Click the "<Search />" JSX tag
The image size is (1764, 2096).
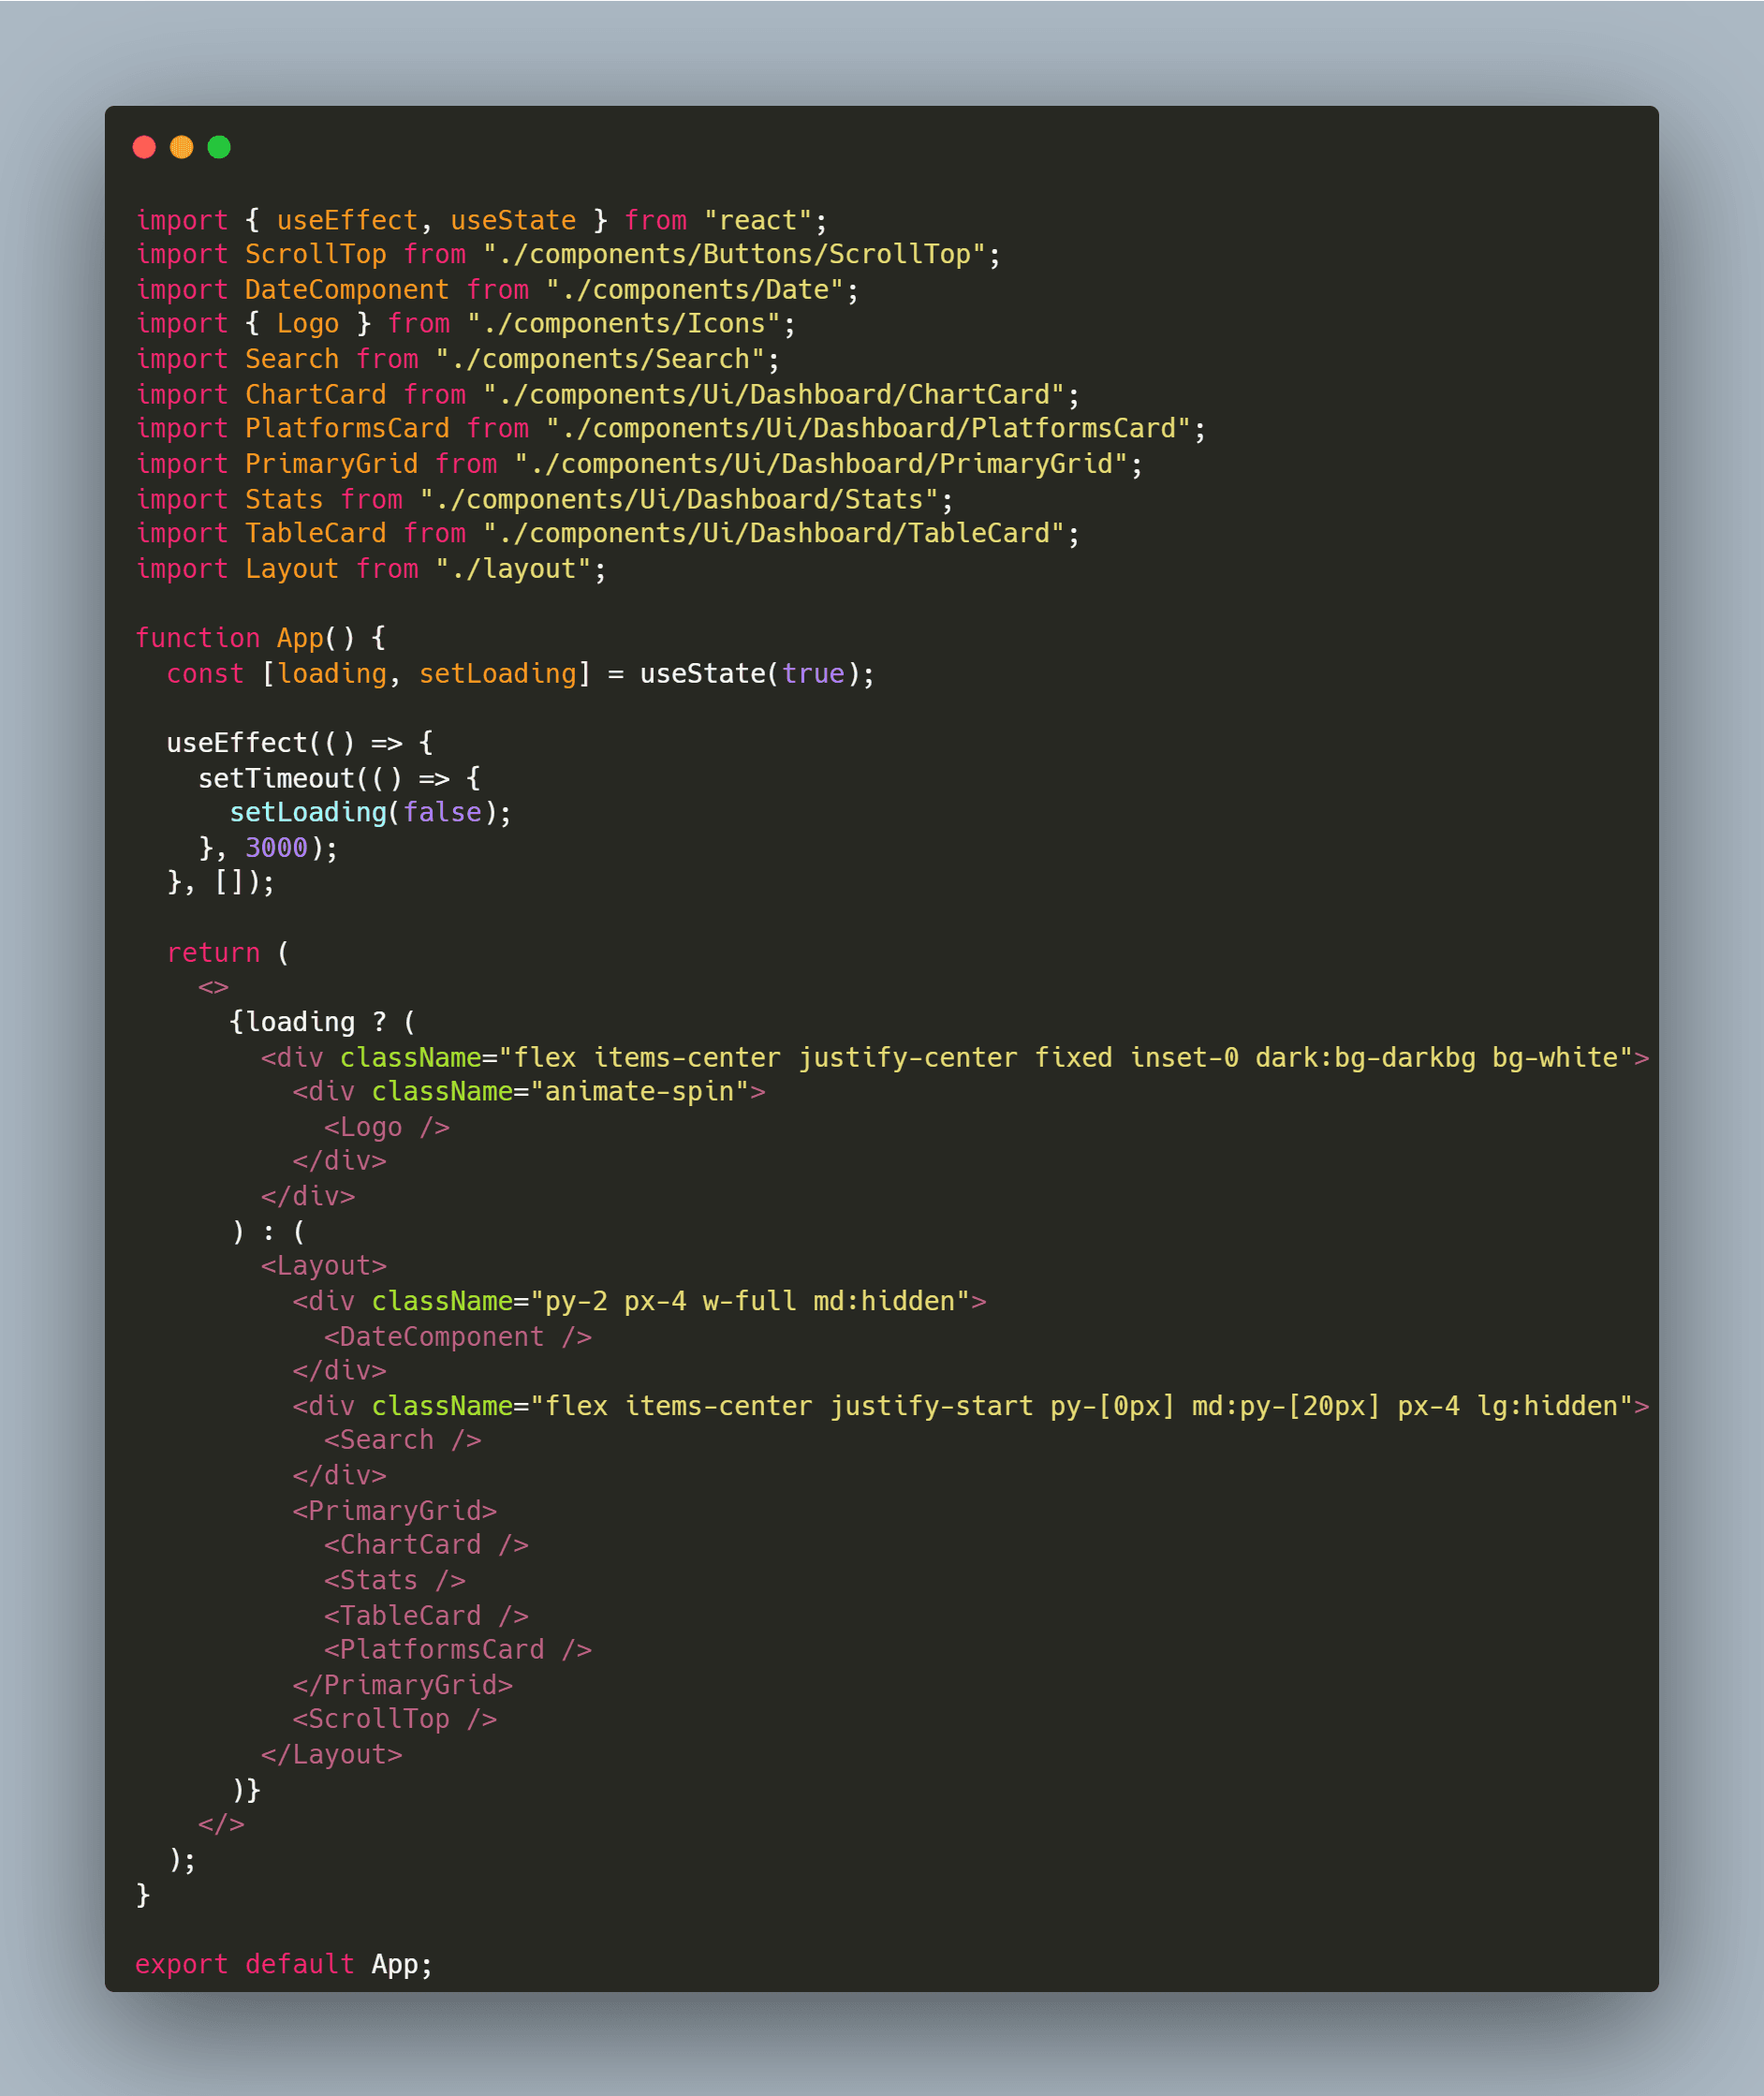coord(403,1440)
